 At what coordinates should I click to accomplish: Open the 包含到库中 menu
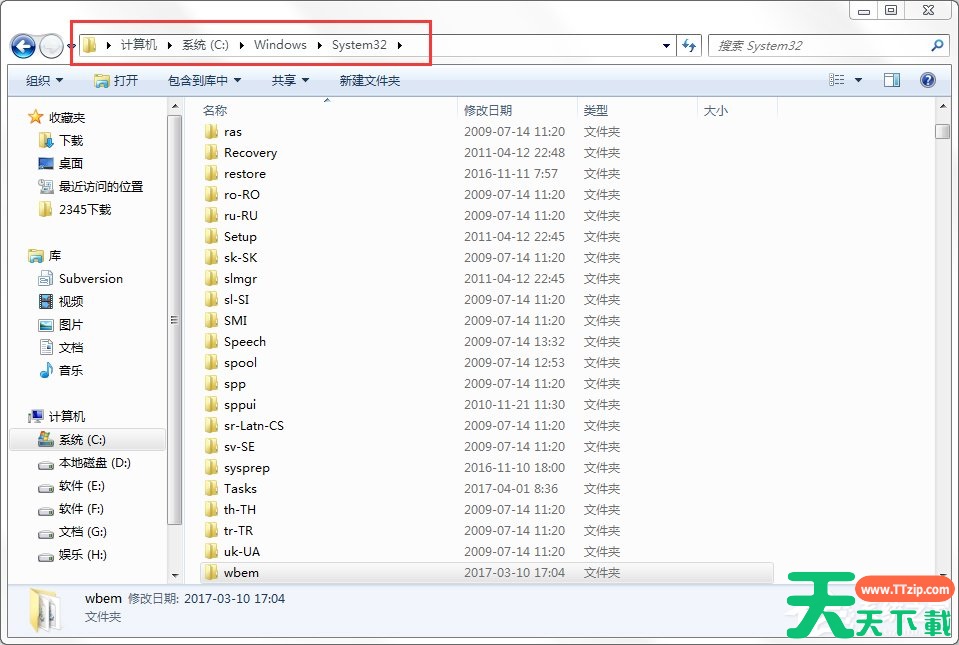tap(204, 80)
